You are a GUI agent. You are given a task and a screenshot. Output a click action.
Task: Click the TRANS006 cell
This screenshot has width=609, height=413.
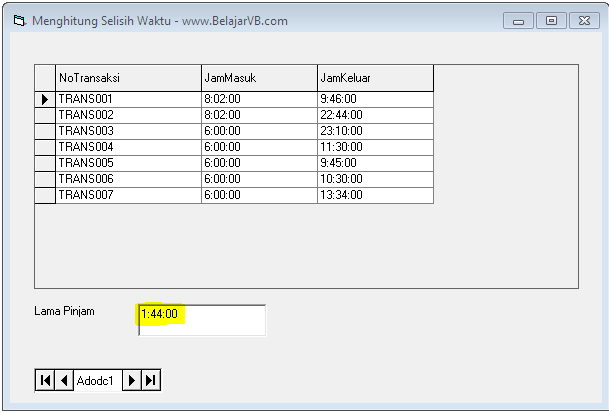(x=129, y=179)
